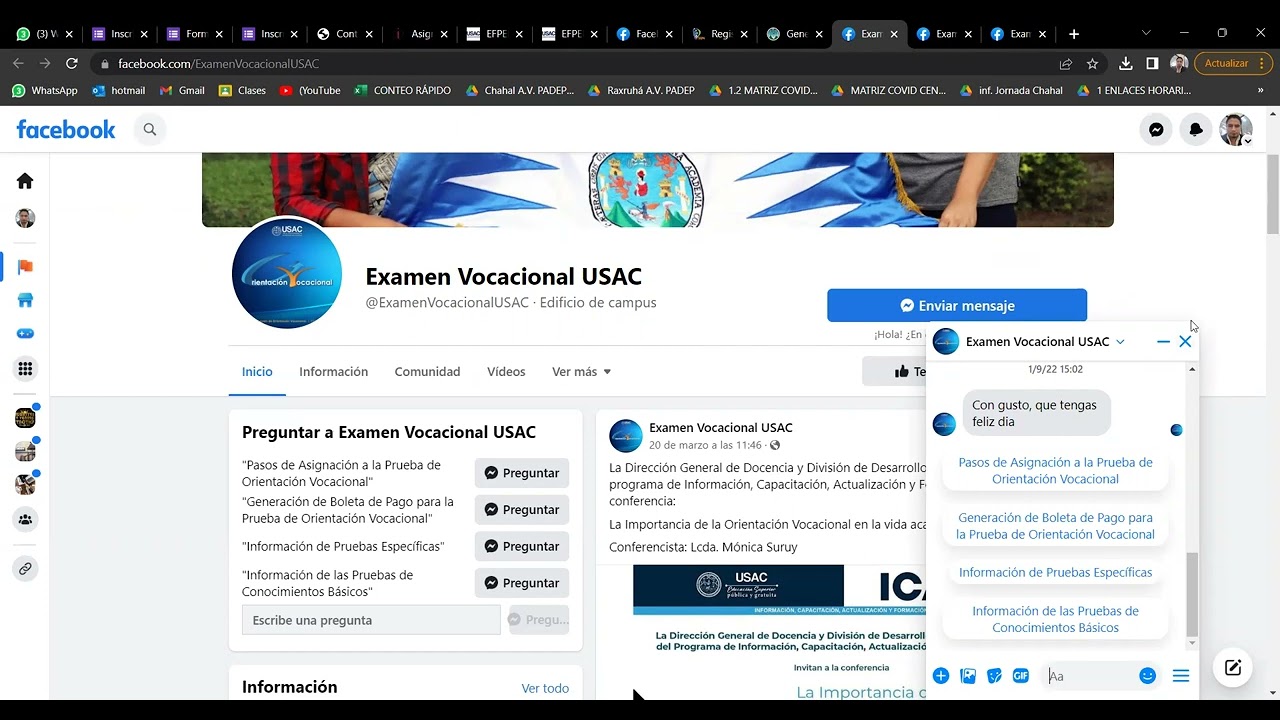
Task: Click the chat message text field
Action: (1090, 676)
